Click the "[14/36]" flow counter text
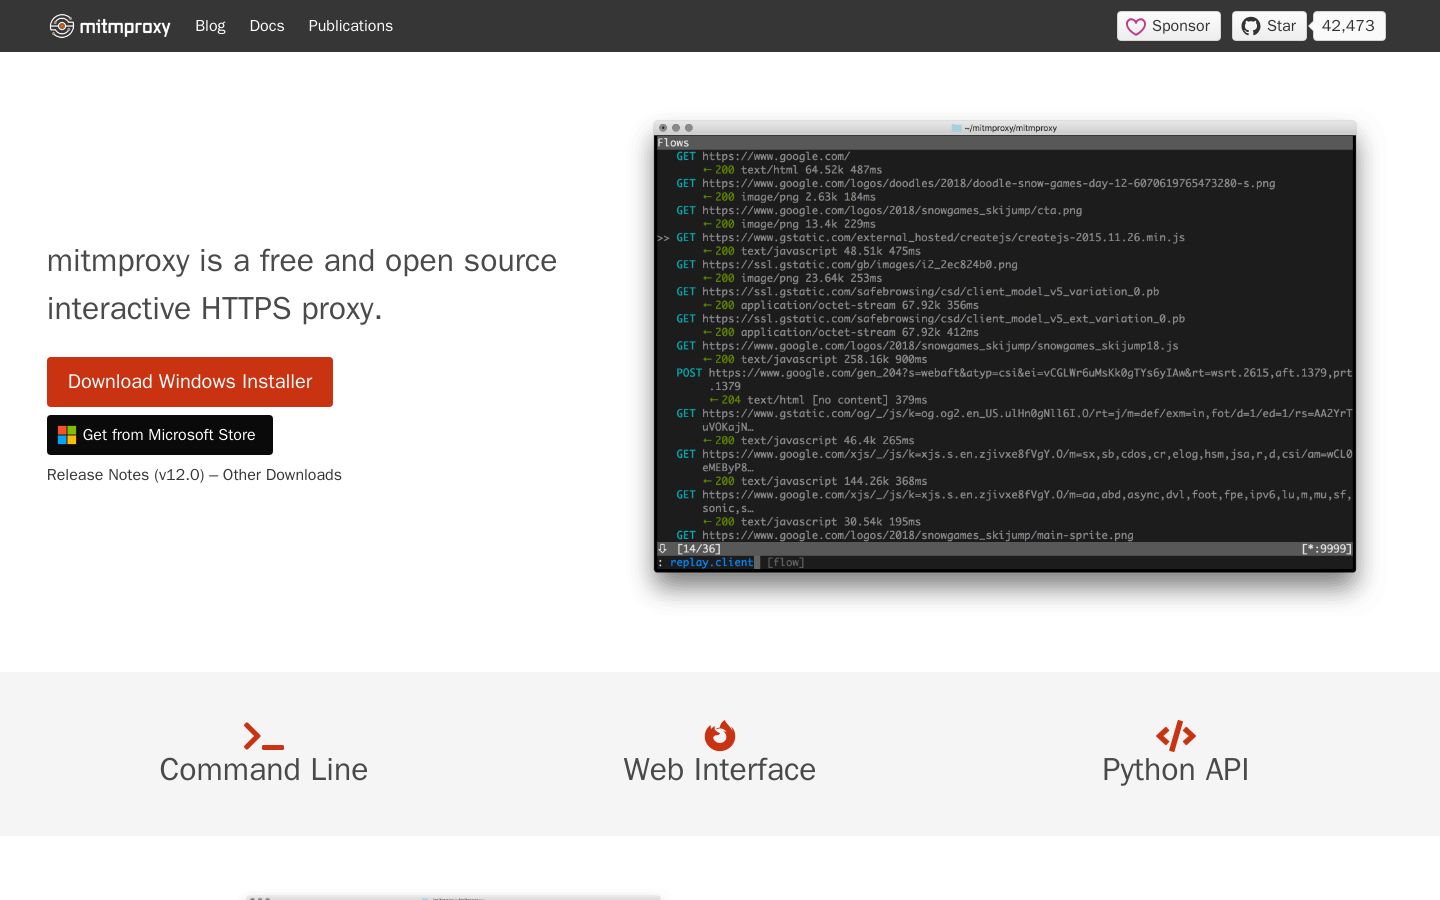Viewport: 1440px width, 900px height. click(x=698, y=549)
